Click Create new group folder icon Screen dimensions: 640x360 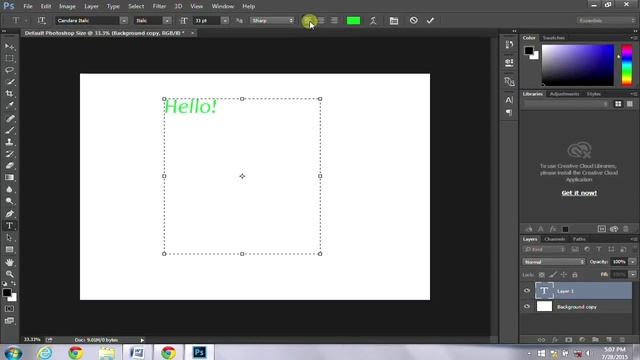click(x=596, y=340)
